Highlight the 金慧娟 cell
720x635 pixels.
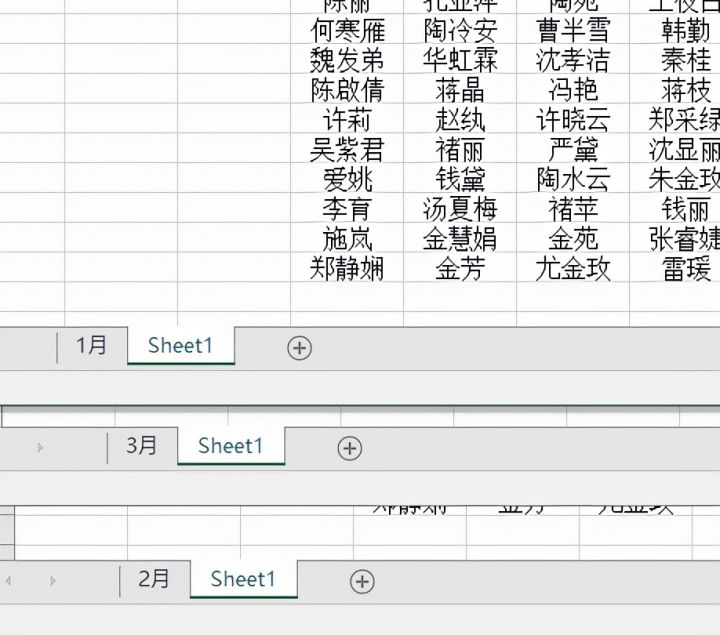(460, 239)
